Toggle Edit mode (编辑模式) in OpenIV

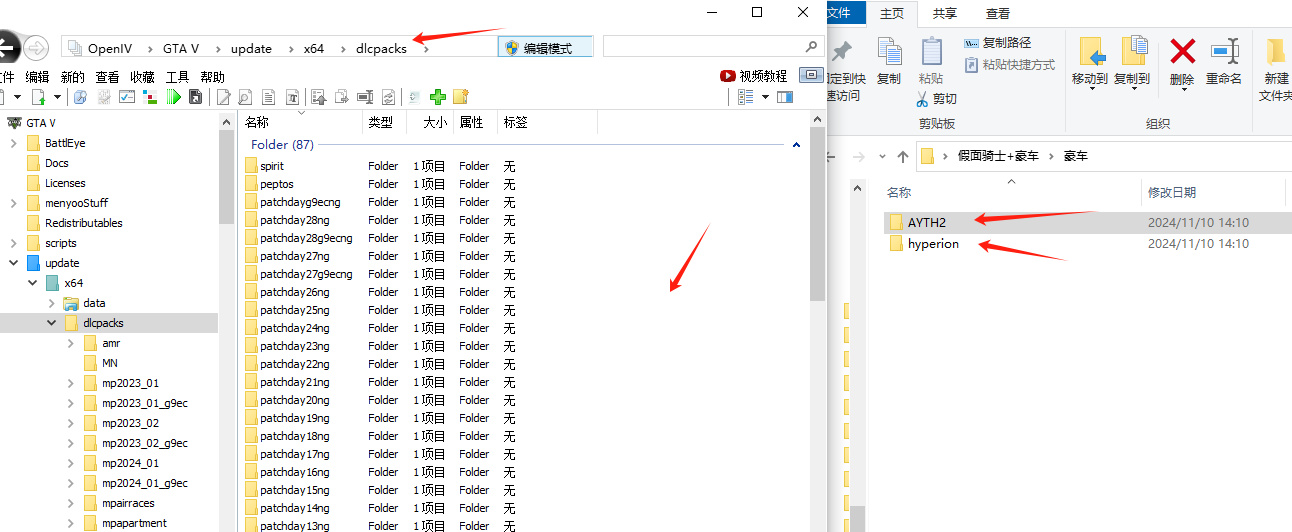click(546, 47)
